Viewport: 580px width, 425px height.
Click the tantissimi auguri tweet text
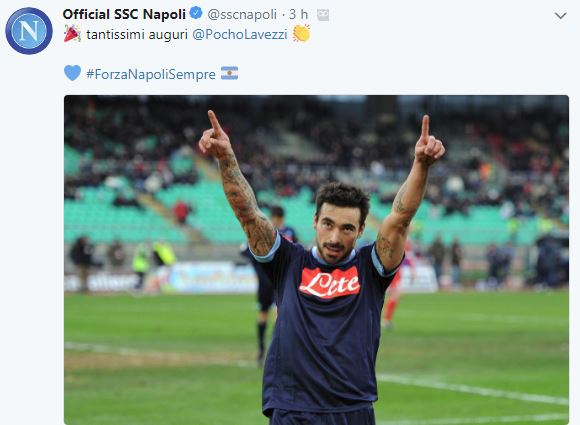pyautogui.click(x=137, y=34)
